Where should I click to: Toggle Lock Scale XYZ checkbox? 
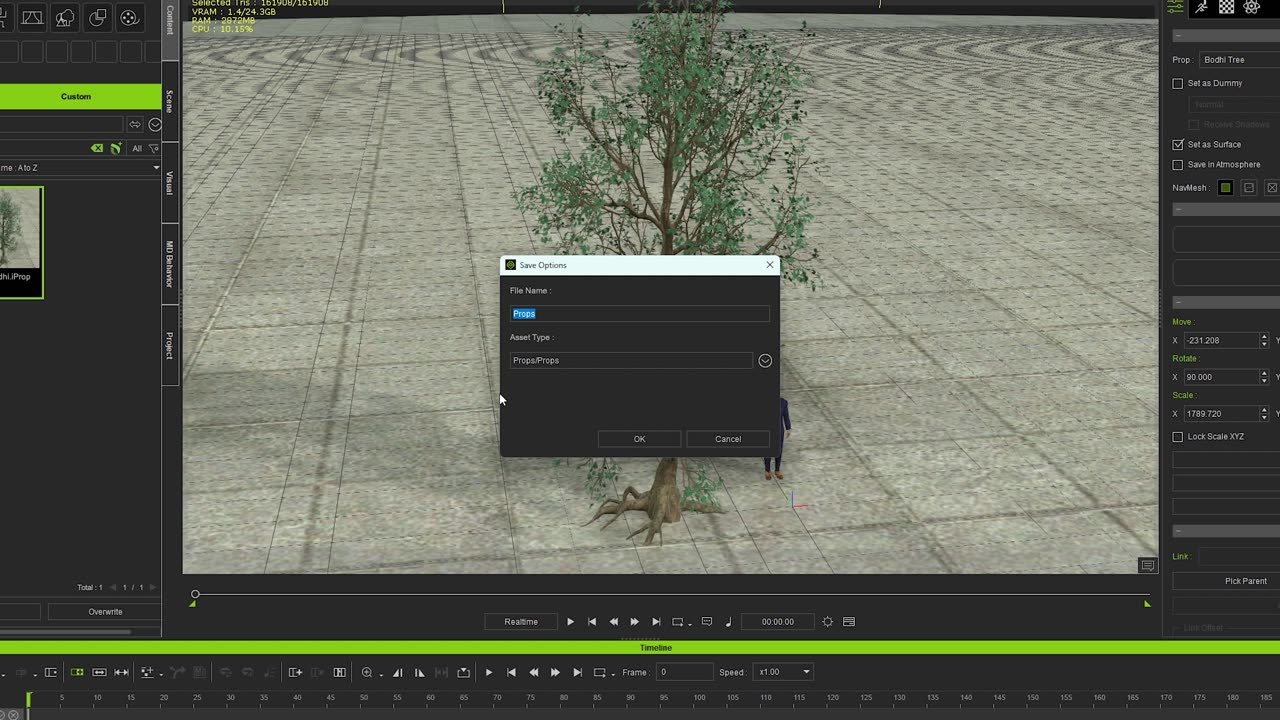point(1178,437)
